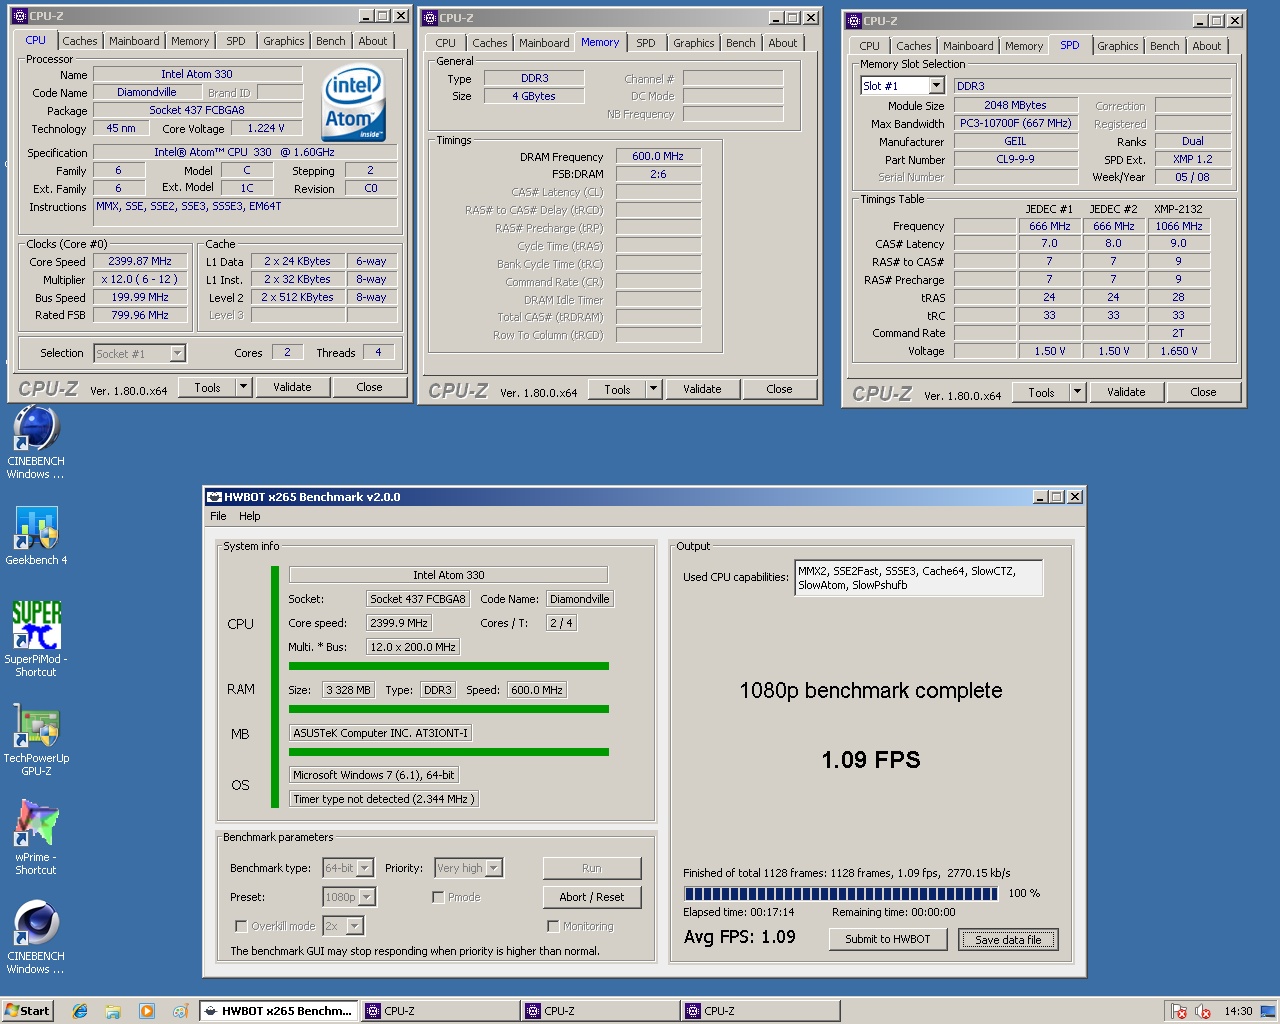Click the muted volume speaker icon in the tray
This screenshot has width=1280, height=1024.
tap(1203, 1011)
